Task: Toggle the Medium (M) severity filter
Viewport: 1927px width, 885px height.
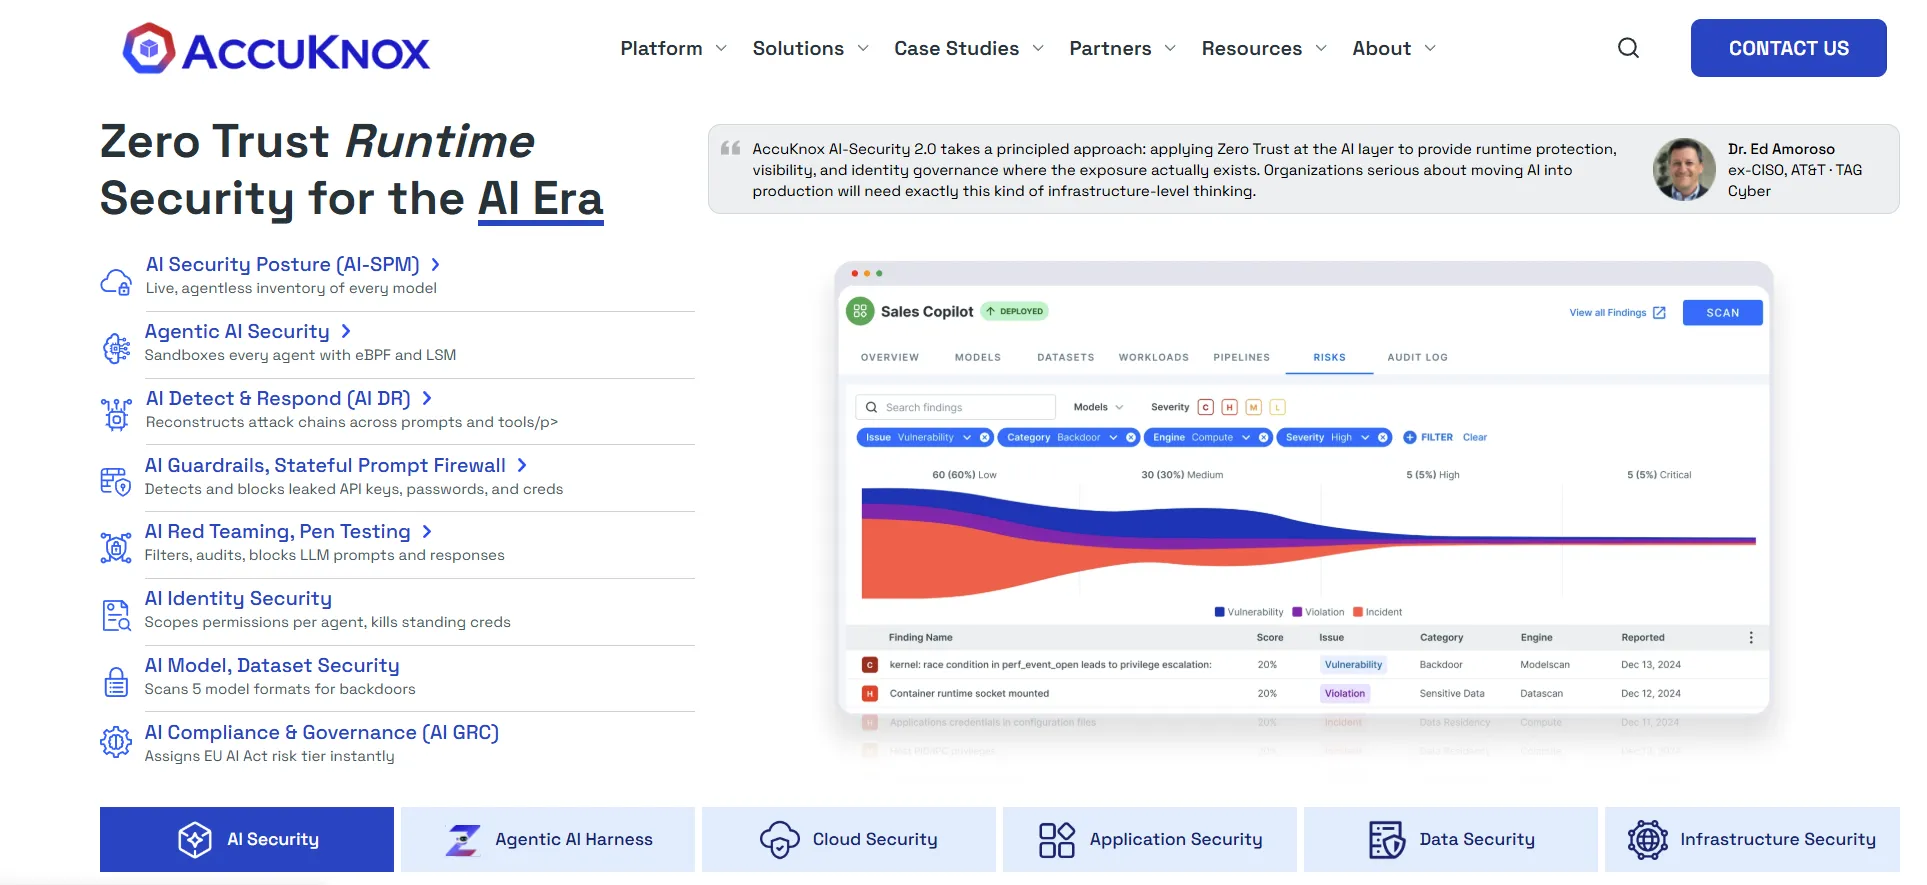Action: click(x=1254, y=407)
